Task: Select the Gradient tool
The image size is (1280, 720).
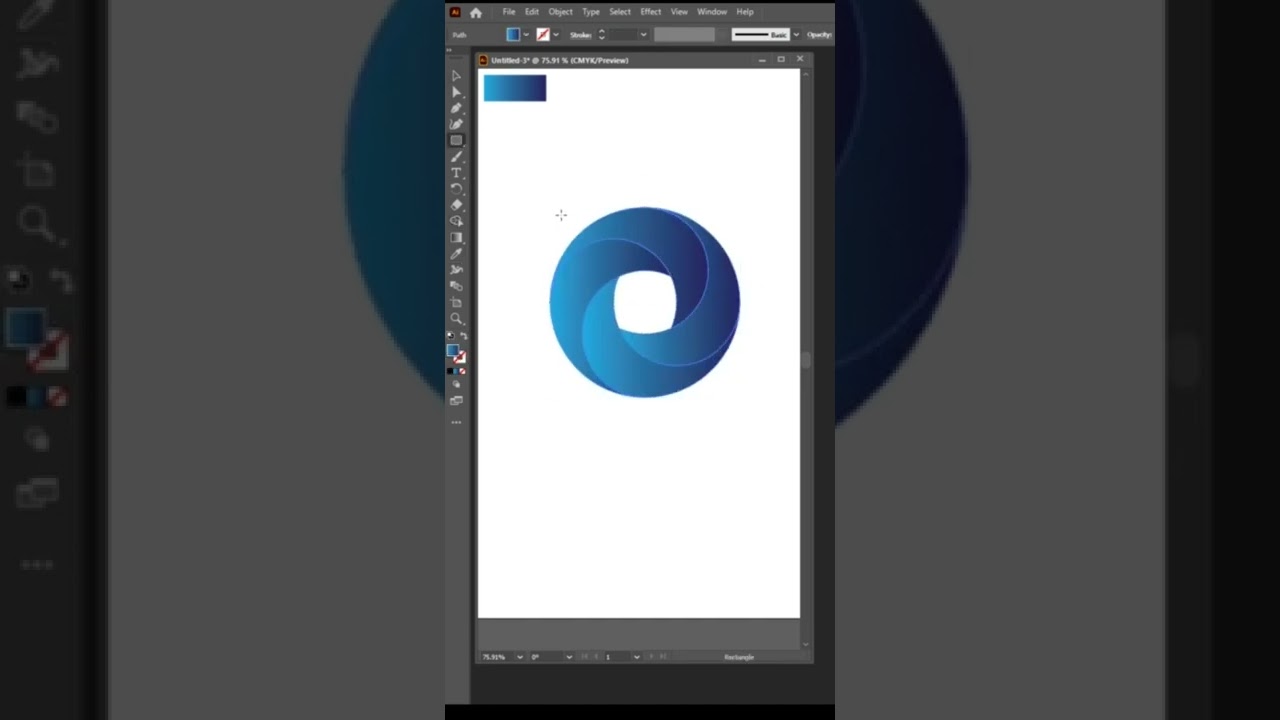Action: click(x=456, y=237)
